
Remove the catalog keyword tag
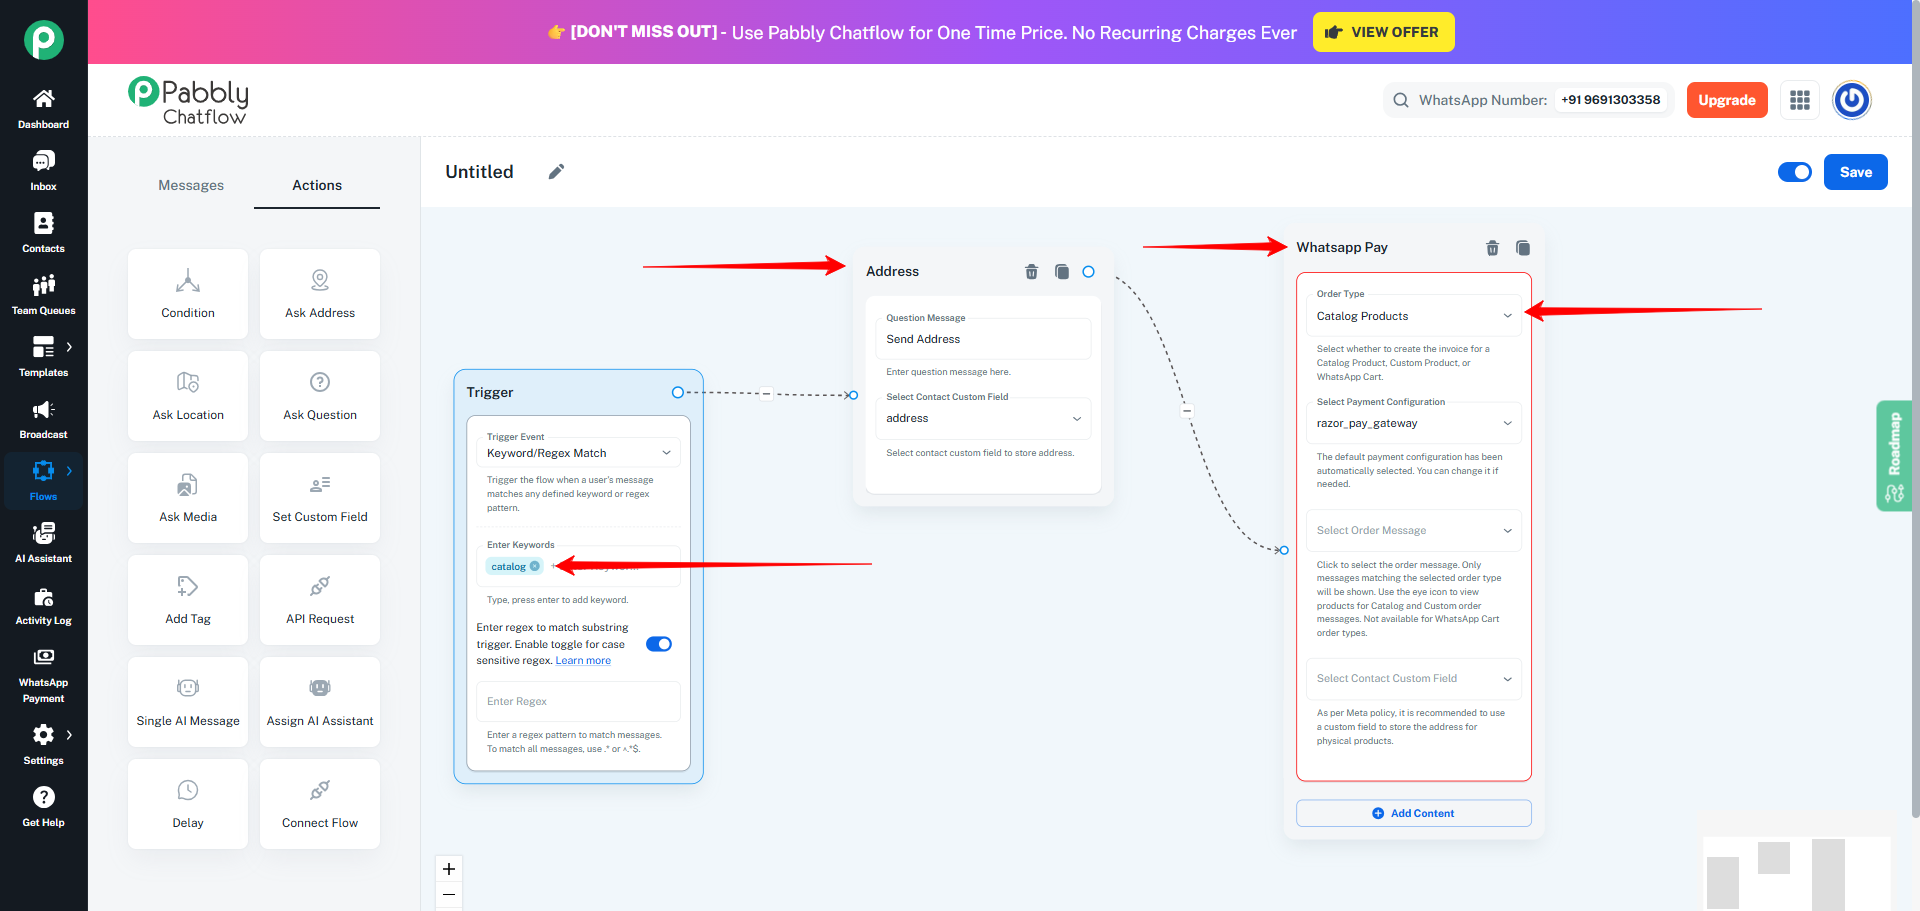coord(535,567)
